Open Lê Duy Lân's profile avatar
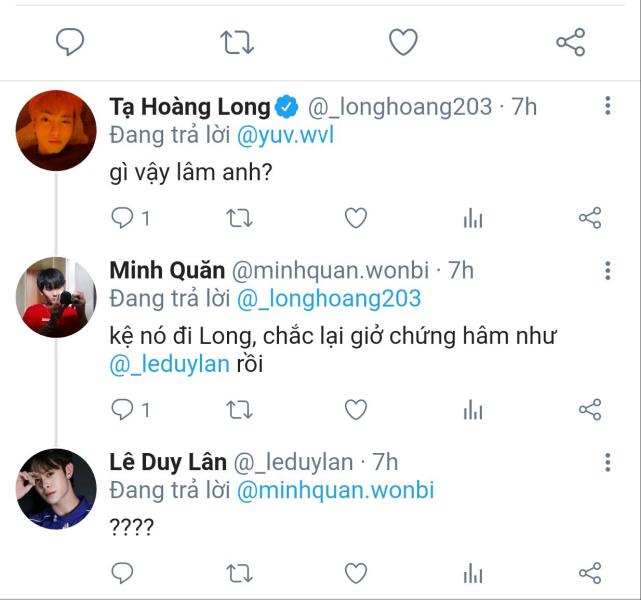Image resolution: width=641 pixels, height=600 pixels. click(x=57, y=489)
